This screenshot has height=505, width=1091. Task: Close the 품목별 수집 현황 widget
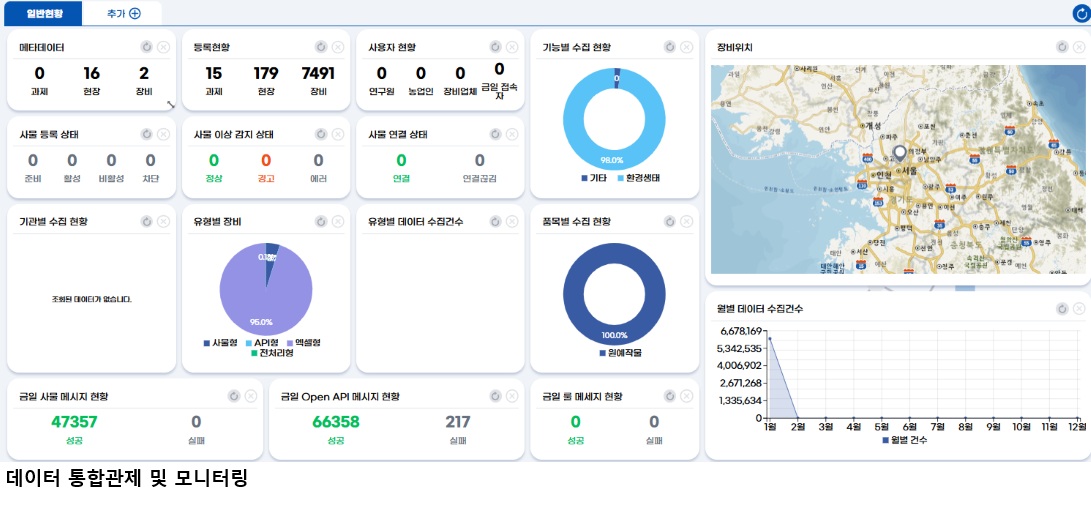(686, 221)
